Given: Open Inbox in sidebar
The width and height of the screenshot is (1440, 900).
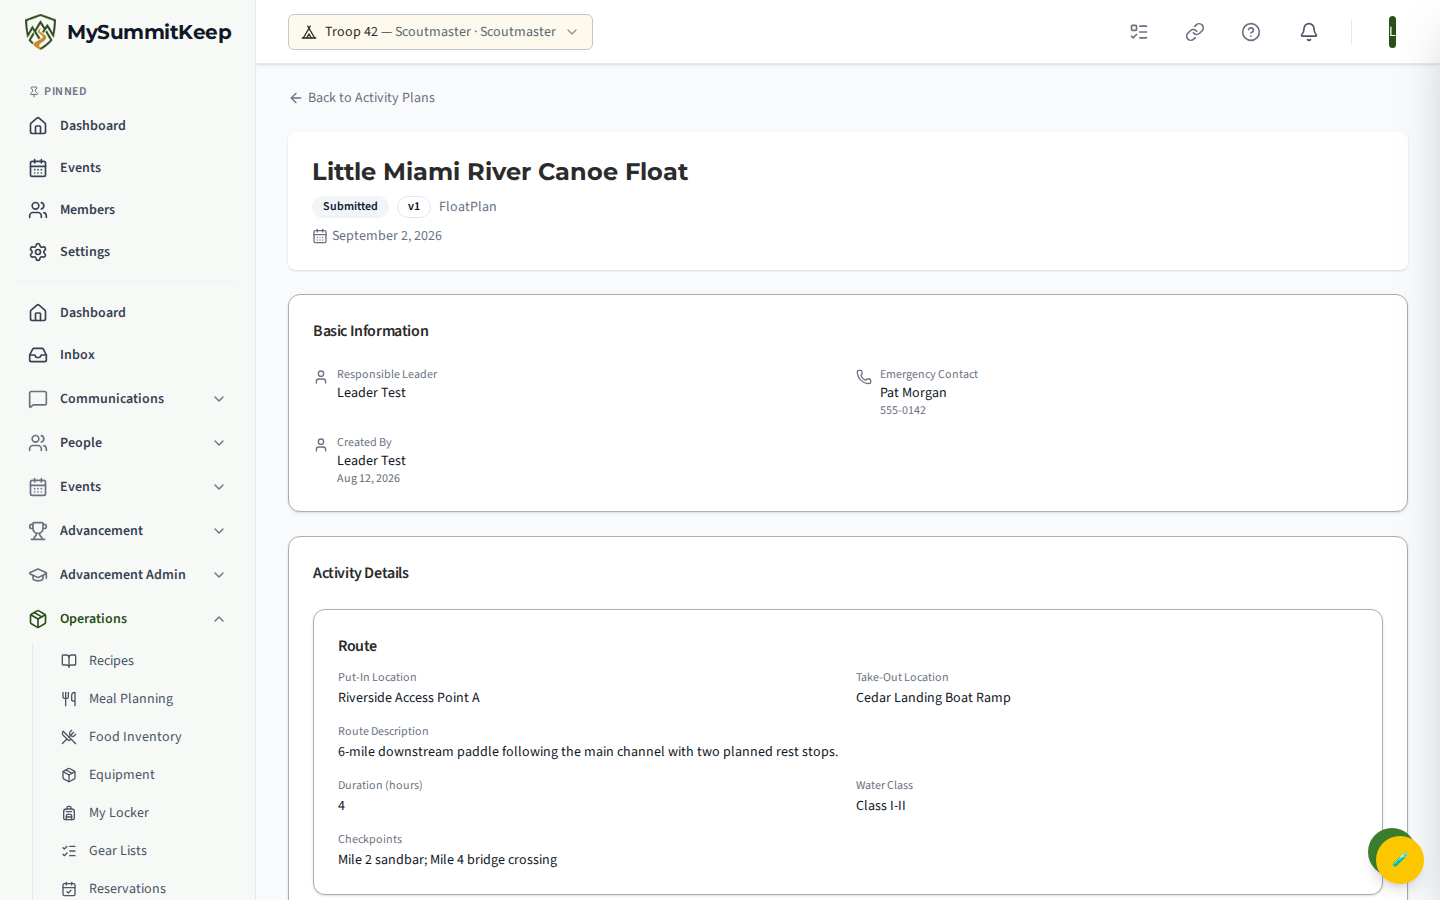Looking at the screenshot, I should 128,354.
